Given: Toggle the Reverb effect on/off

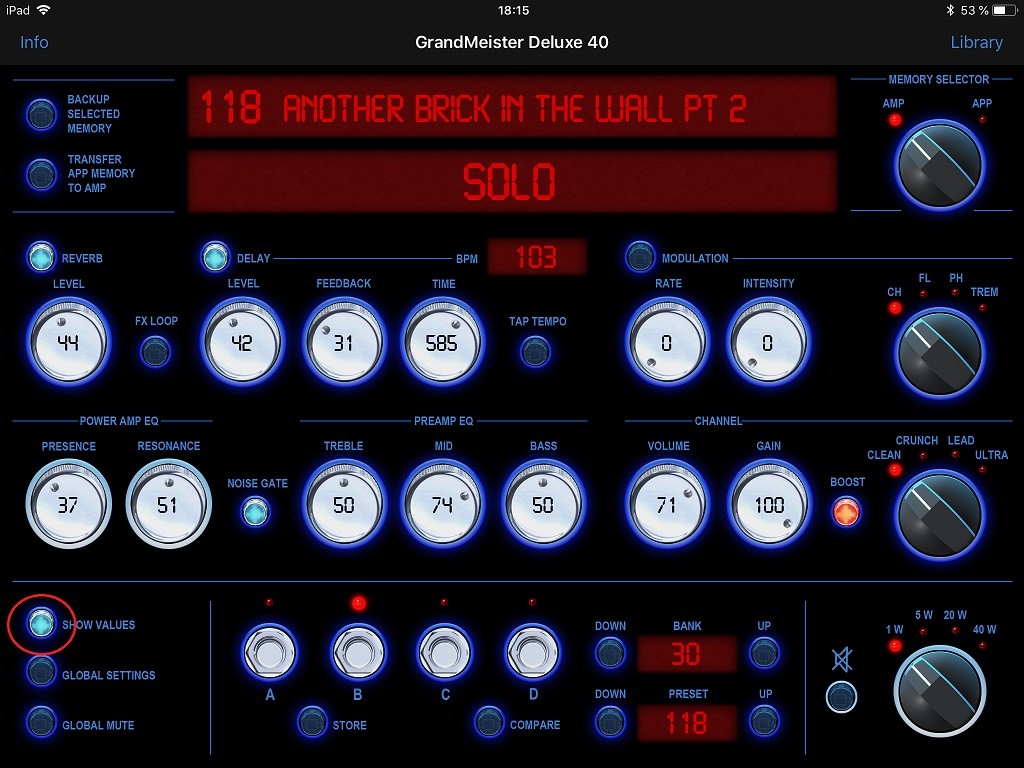Looking at the screenshot, I should [x=41, y=257].
